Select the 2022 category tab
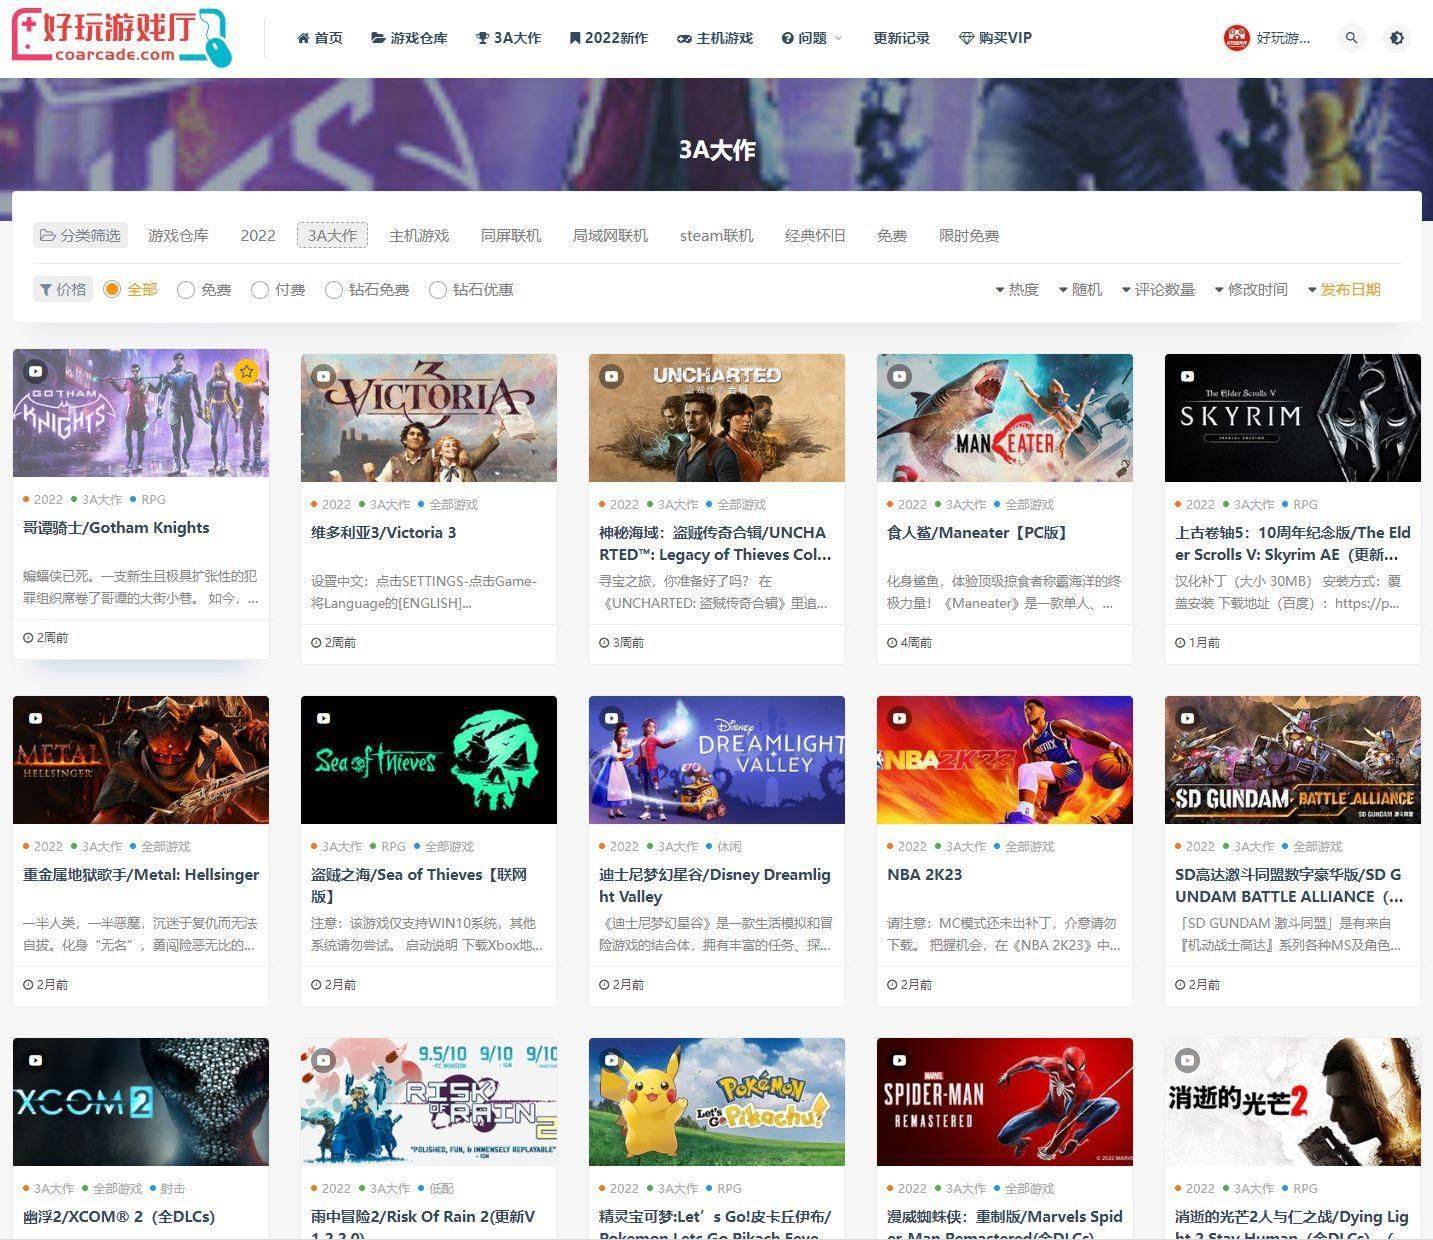This screenshot has height=1240, width=1433. pos(258,236)
